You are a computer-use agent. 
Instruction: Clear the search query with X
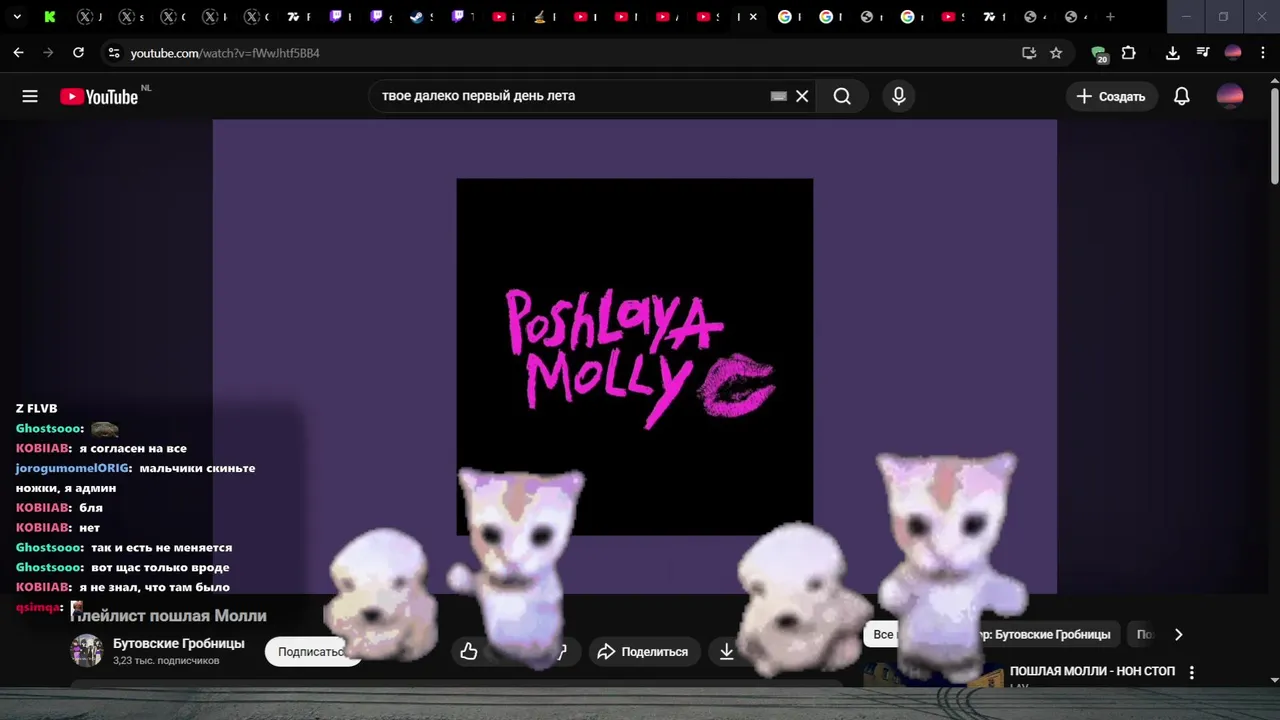(802, 96)
